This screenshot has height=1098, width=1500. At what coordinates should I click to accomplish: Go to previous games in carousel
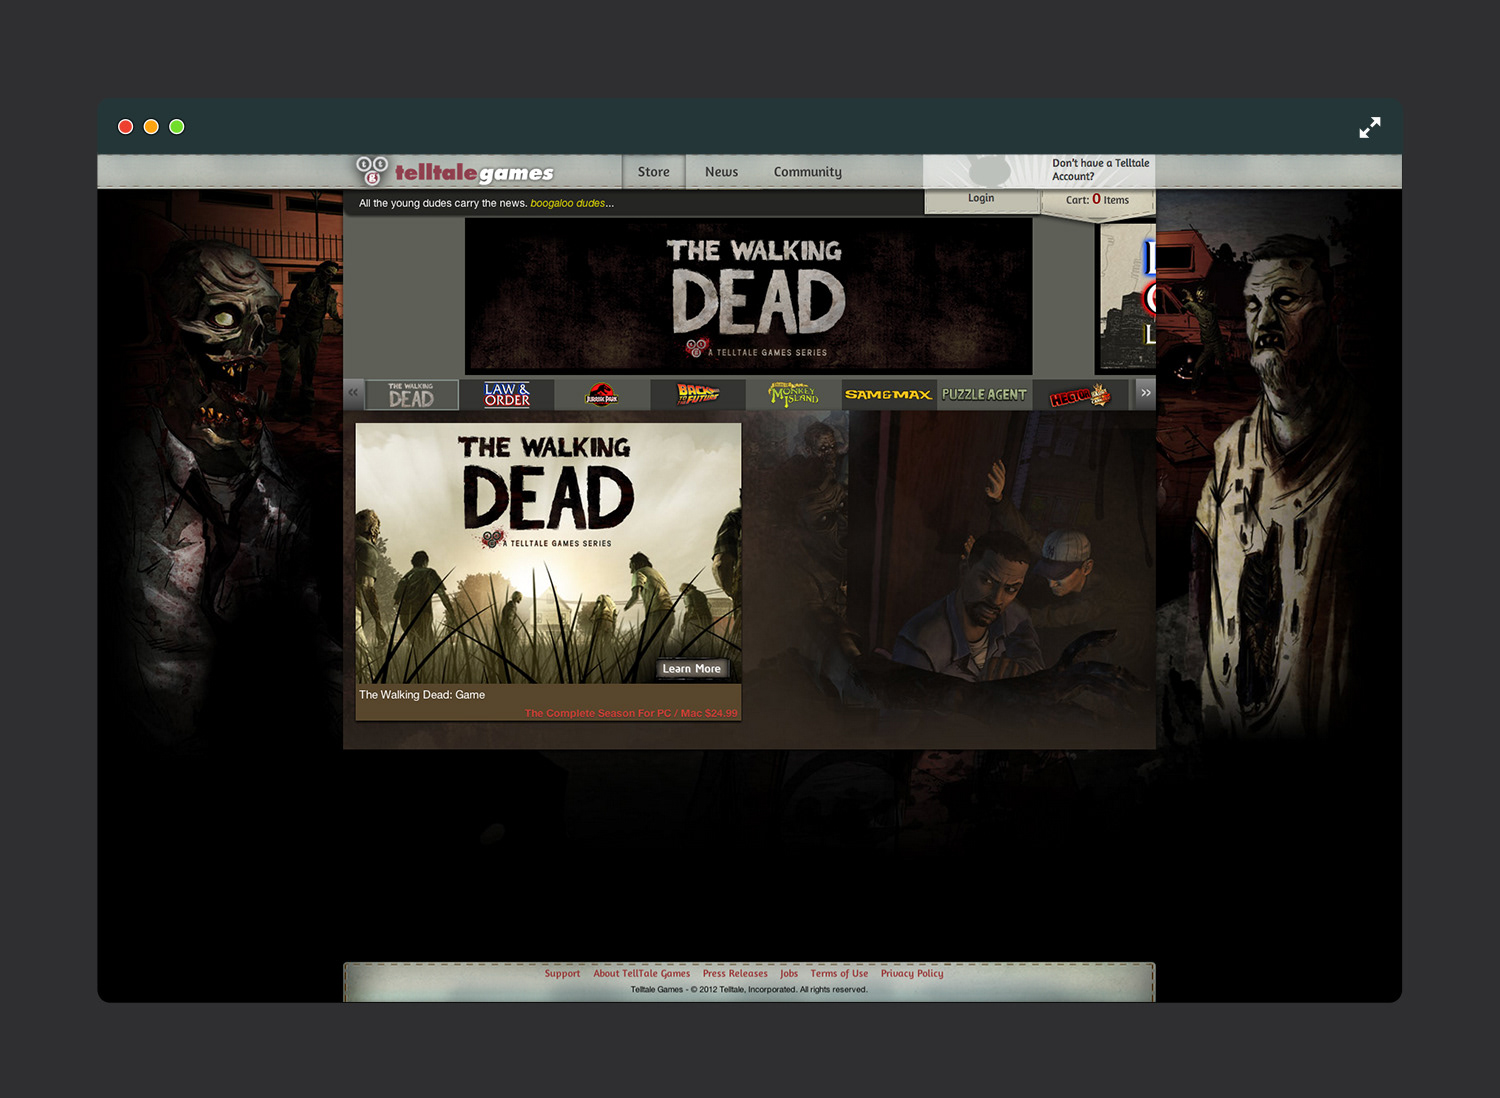click(353, 394)
